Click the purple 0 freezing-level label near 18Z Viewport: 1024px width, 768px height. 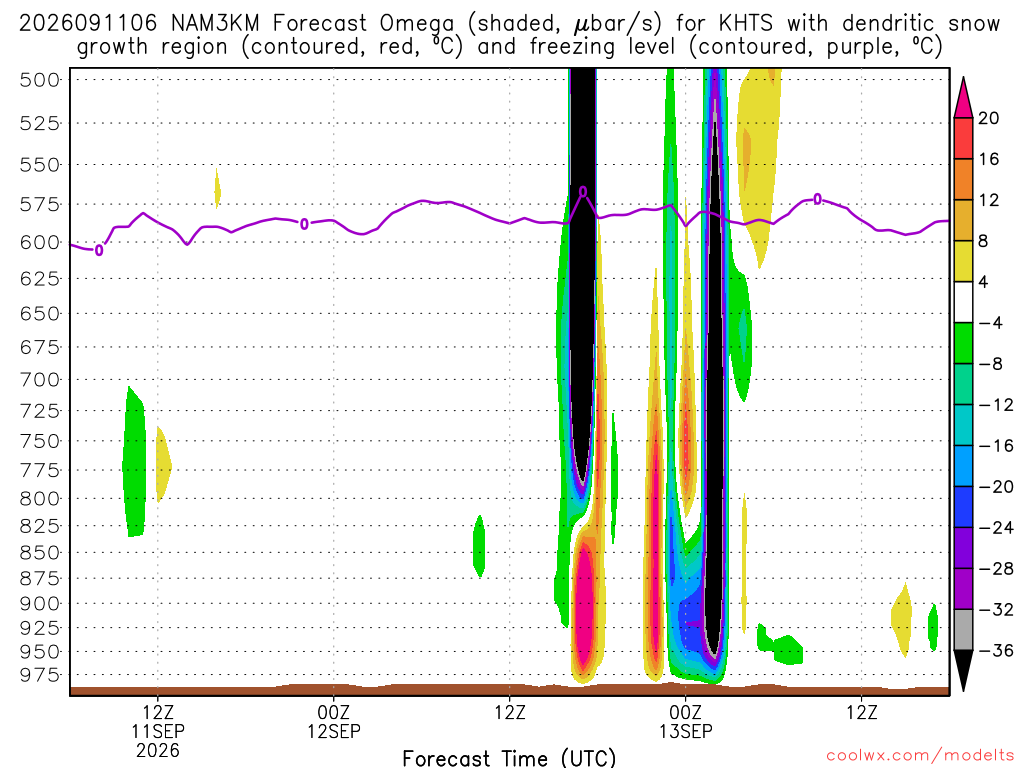[583, 192]
